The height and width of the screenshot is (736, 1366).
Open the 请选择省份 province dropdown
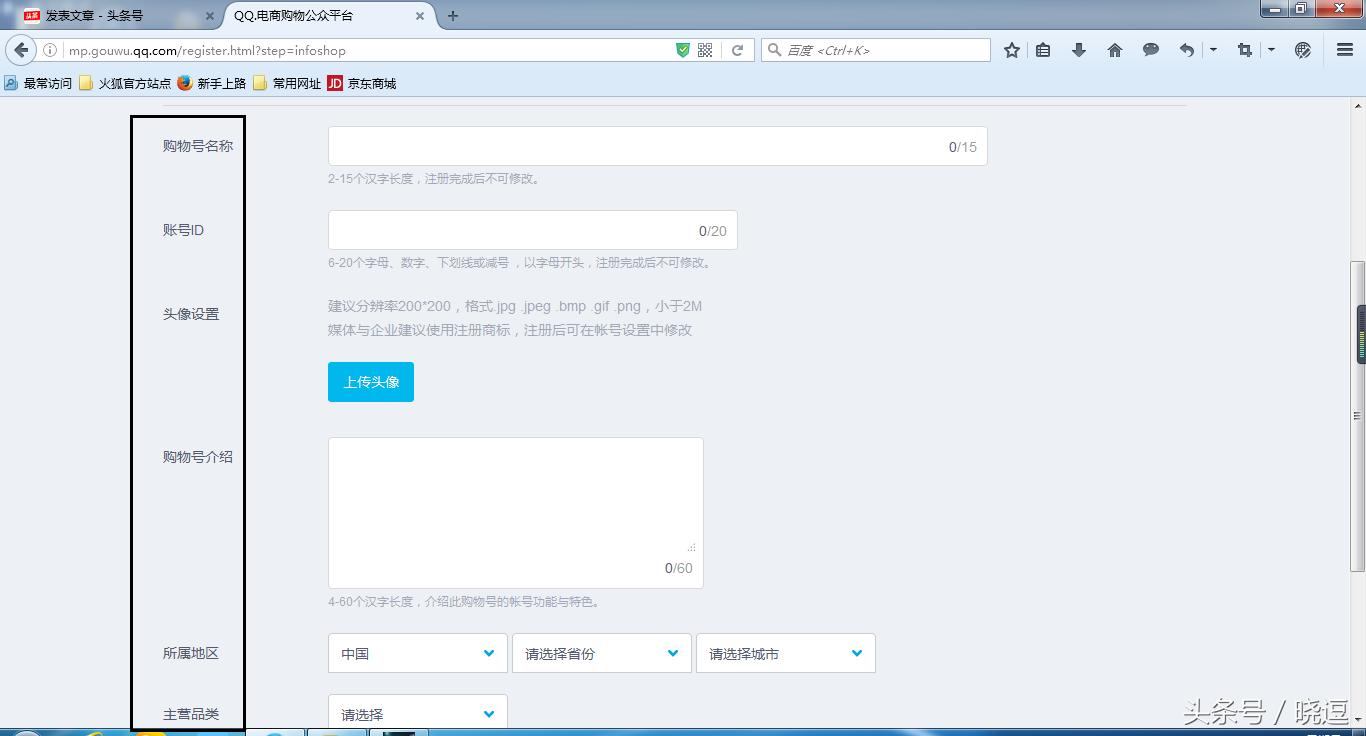point(601,653)
